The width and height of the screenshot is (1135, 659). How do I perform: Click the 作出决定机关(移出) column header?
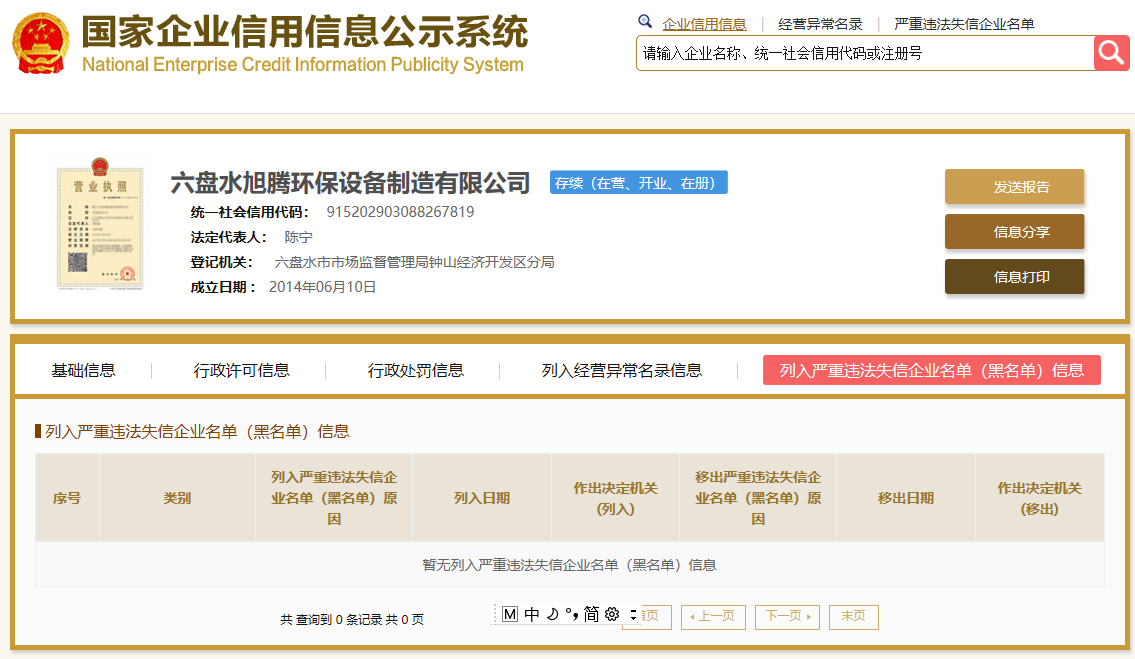point(1039,498)
